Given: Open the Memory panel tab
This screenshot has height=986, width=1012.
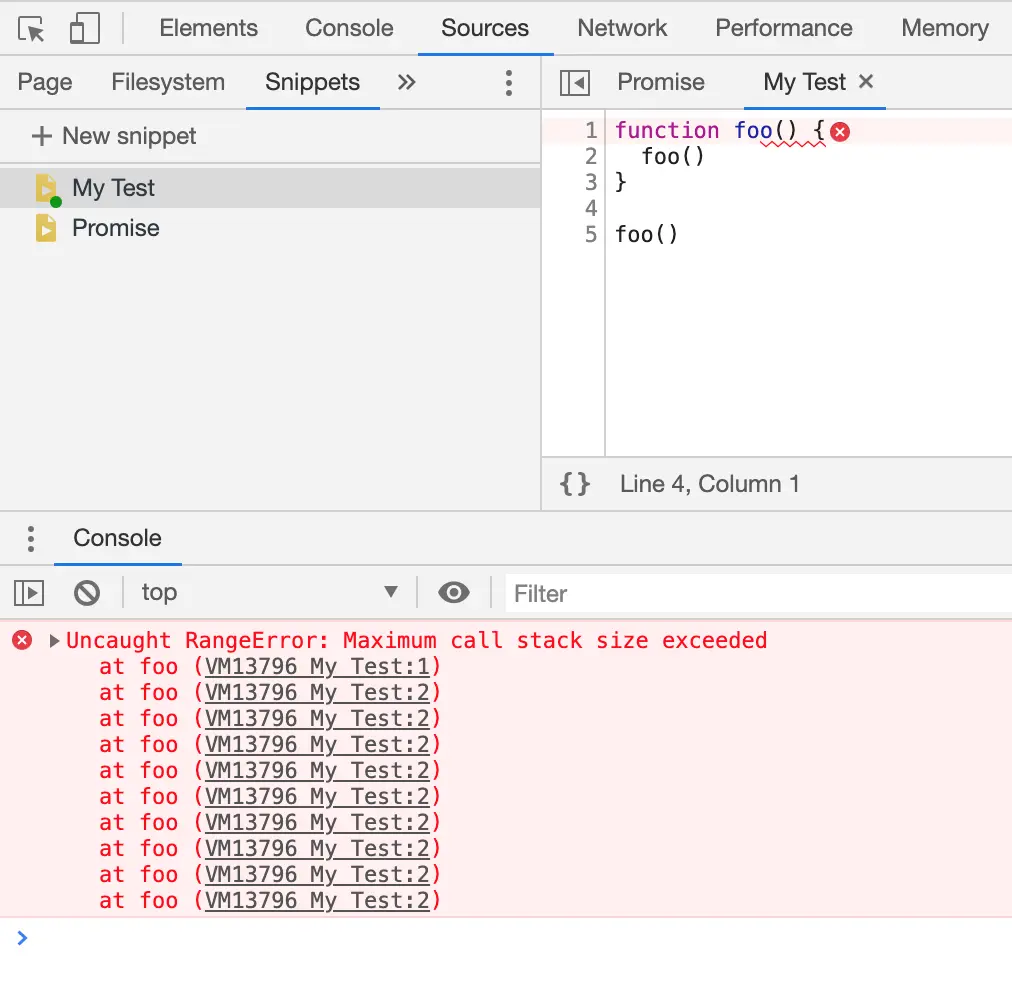Looking at the screenshot, I should 945,28.
